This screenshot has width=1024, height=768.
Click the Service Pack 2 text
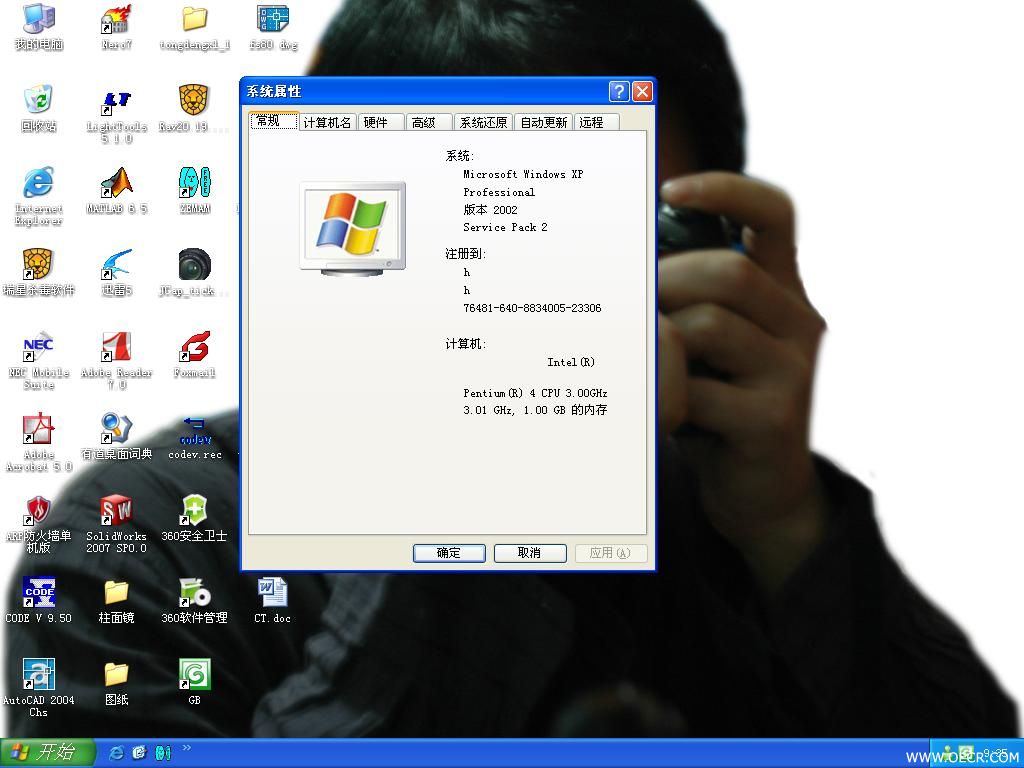(x=505, y=227)
